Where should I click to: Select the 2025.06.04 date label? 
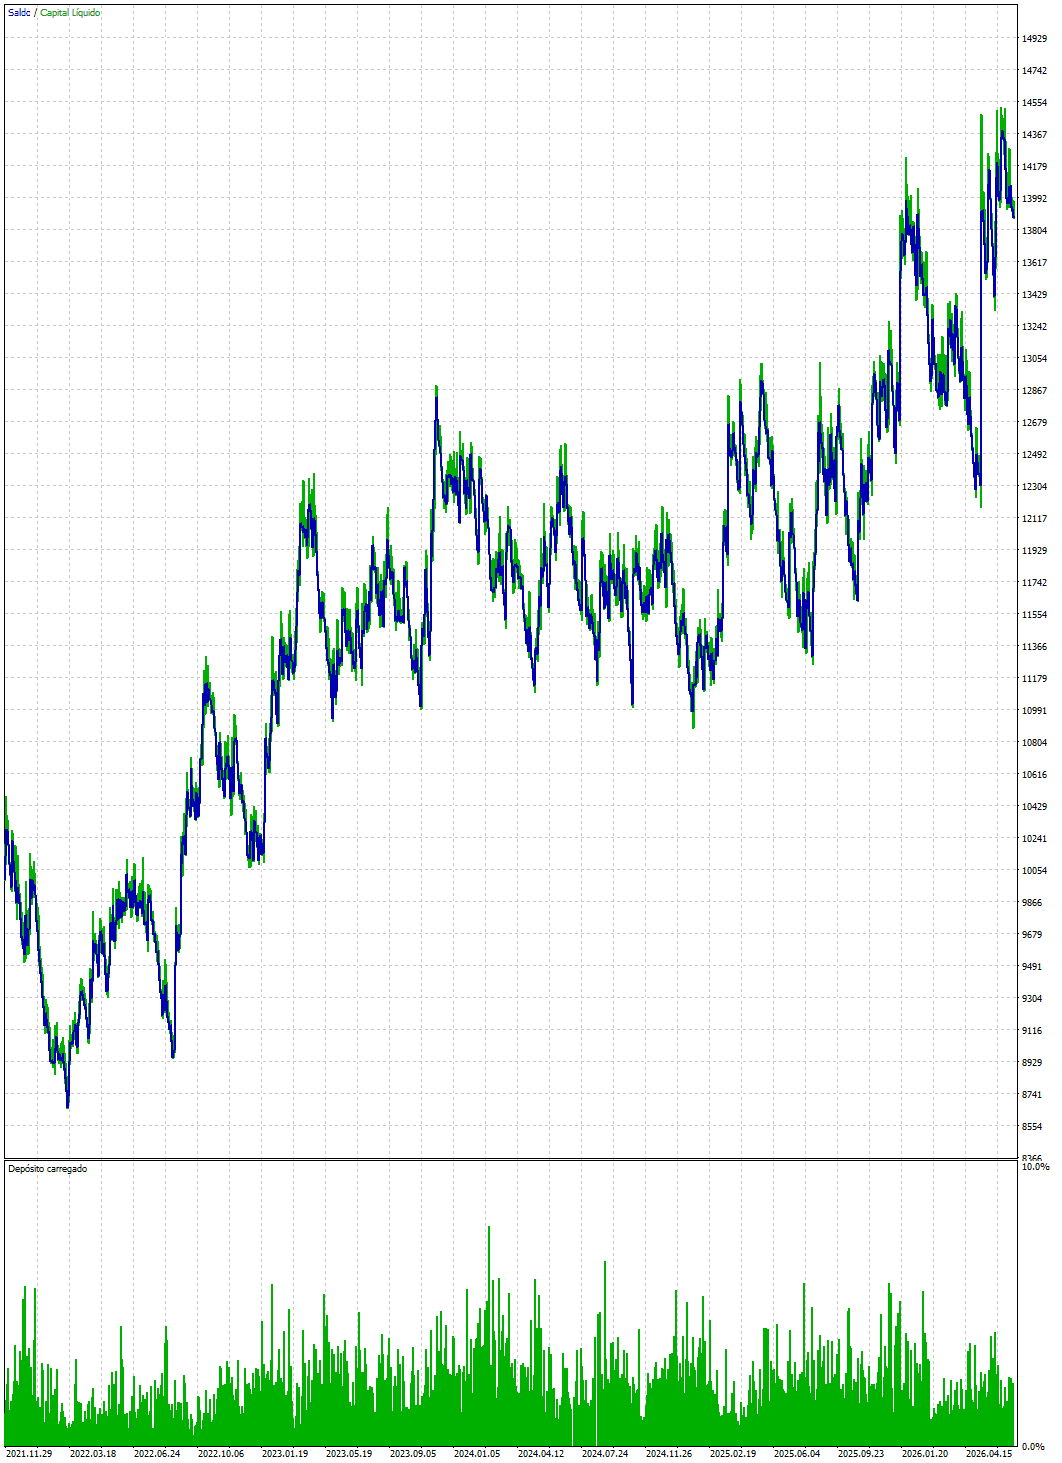click(797, 1454)
